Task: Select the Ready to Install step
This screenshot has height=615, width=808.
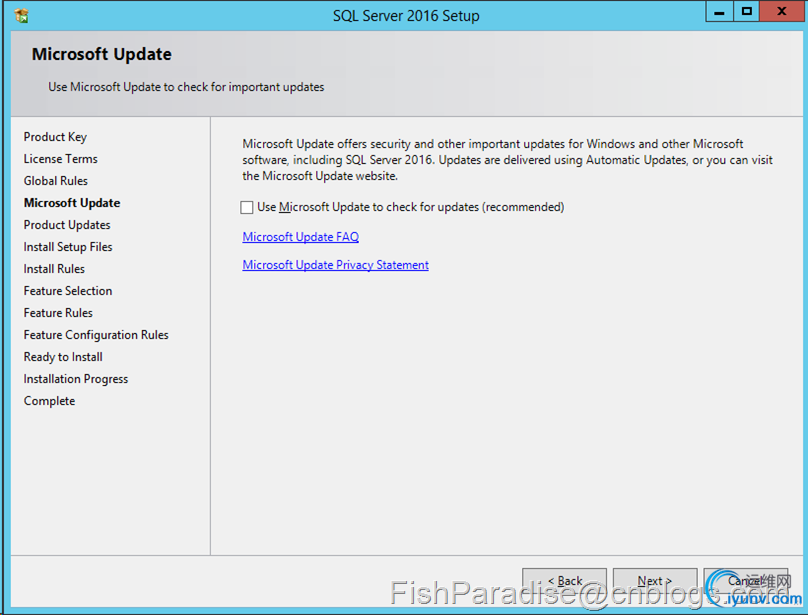Action: (63, 357)
